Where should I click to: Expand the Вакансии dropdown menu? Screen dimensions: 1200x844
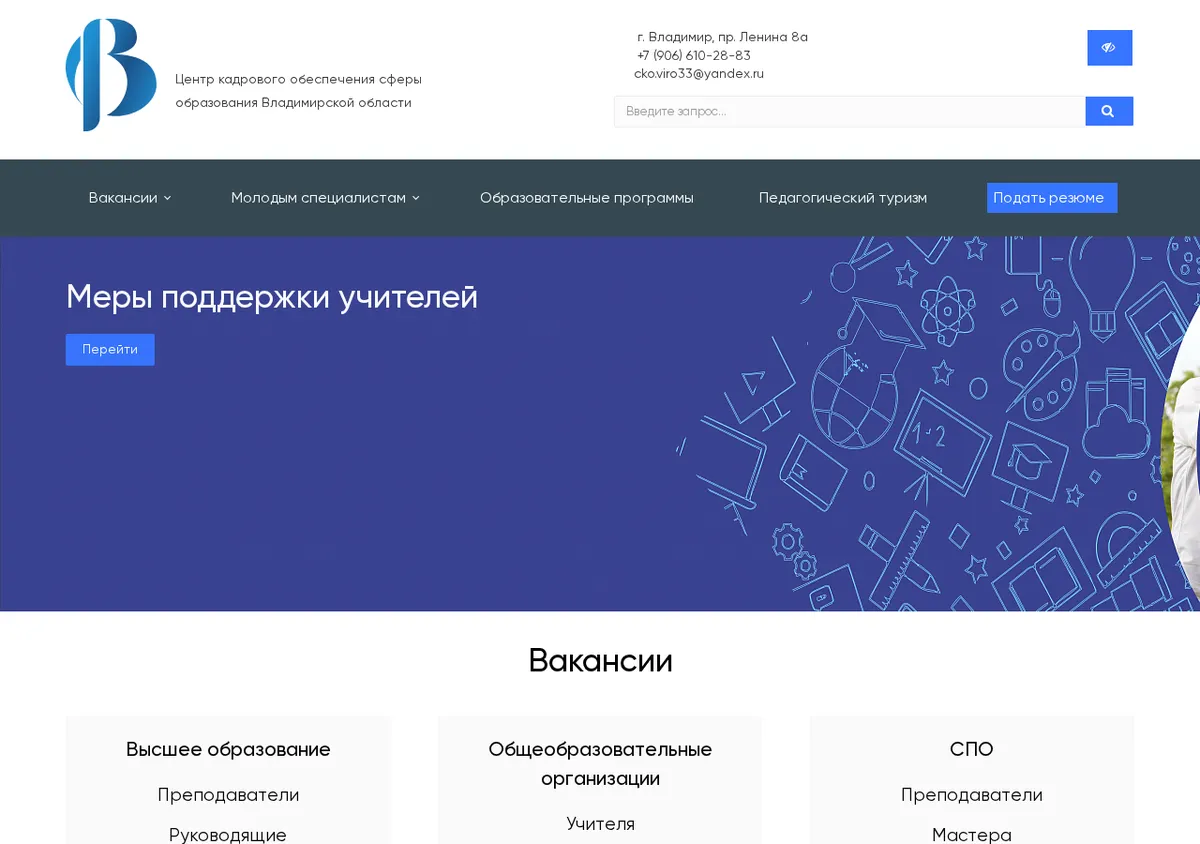[x=130, y=198]
